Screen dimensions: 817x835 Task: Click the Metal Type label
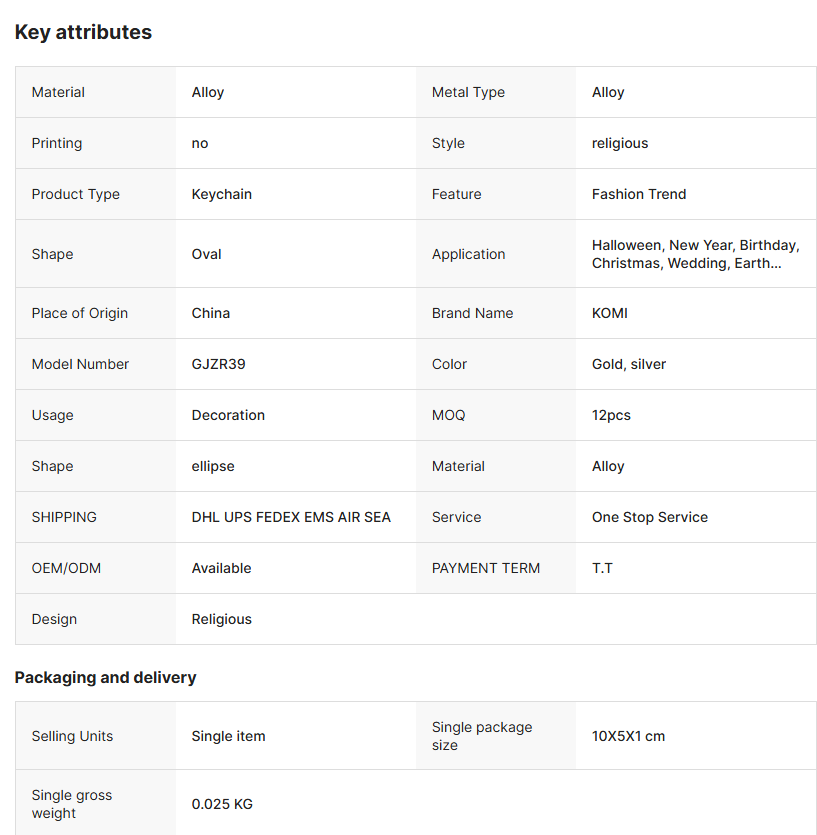(x=468, y=92)
